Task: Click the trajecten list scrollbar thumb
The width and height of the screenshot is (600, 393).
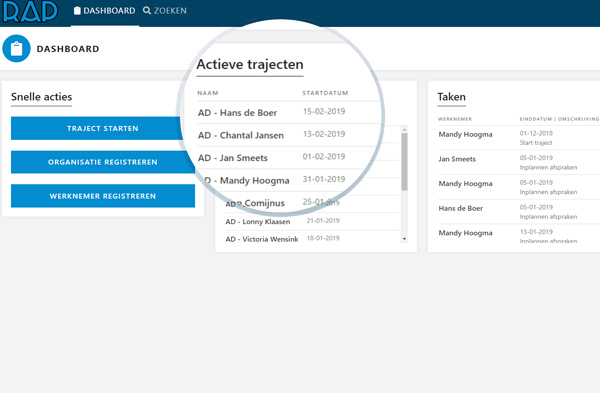Action: 404,161
